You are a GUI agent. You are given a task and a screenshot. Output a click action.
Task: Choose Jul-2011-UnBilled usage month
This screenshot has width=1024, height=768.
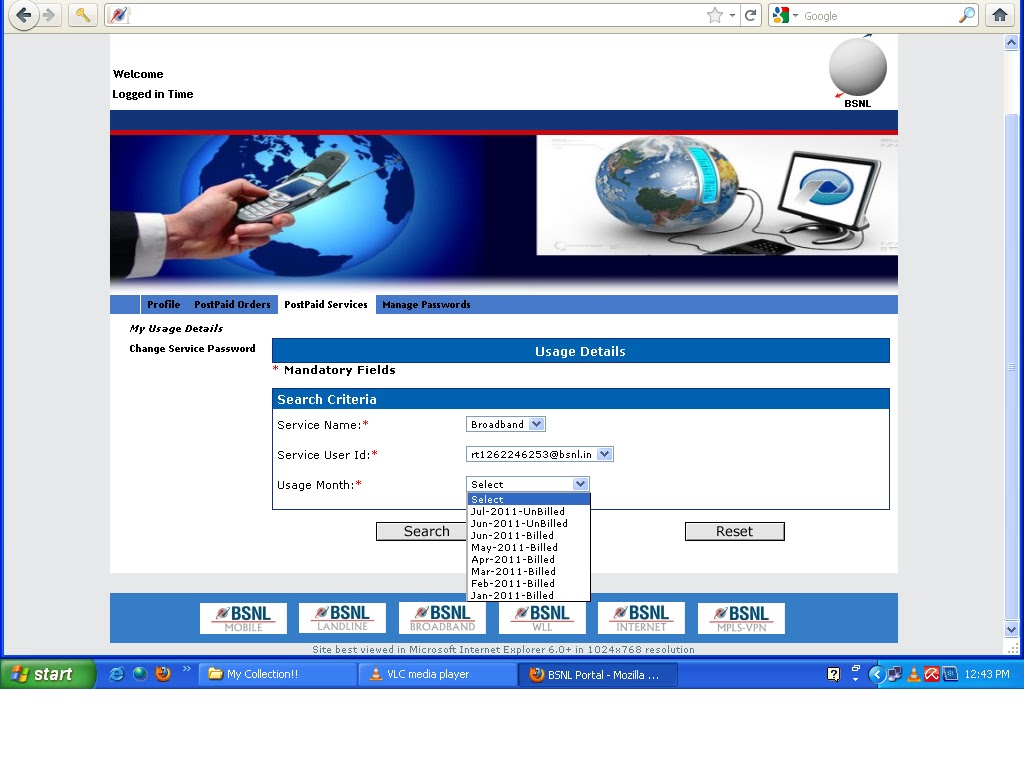coord(529,511)
